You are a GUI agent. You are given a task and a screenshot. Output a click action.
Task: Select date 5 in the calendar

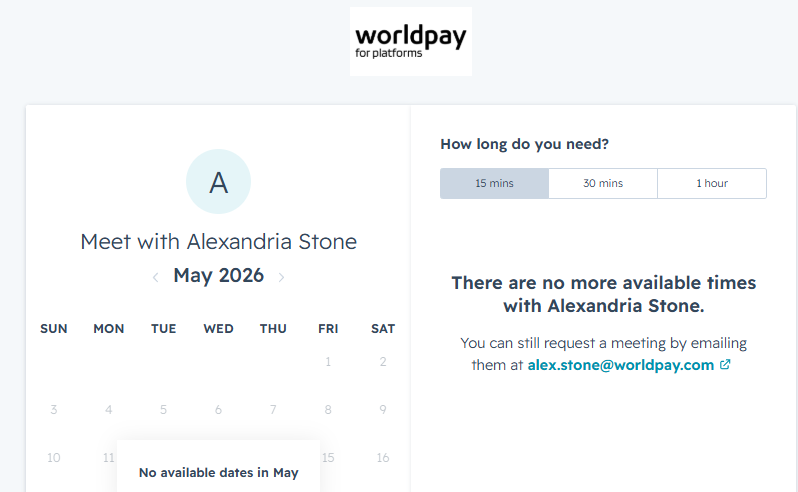coord(163,410)
